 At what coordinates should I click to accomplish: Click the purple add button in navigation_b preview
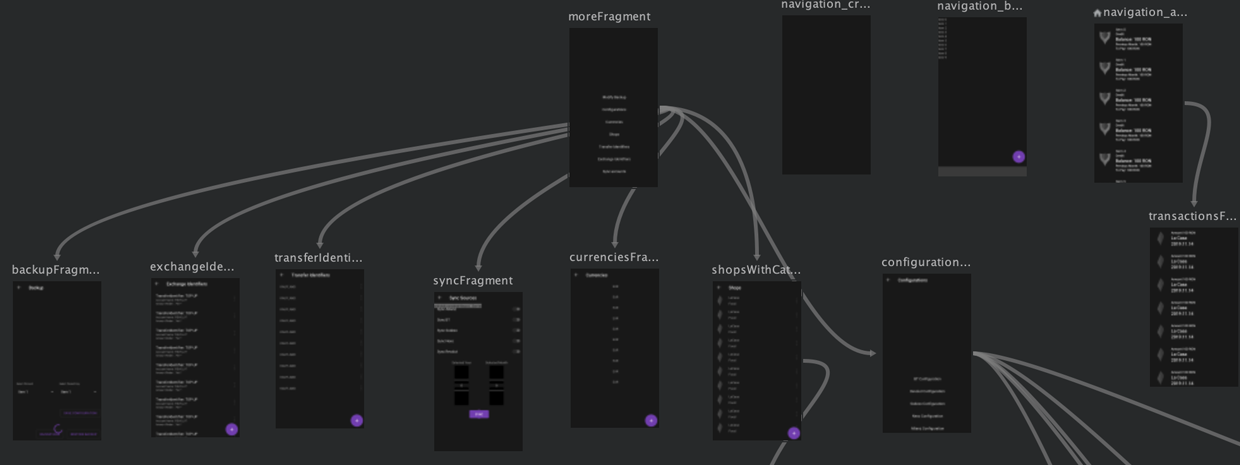[x=1019, y=157]
